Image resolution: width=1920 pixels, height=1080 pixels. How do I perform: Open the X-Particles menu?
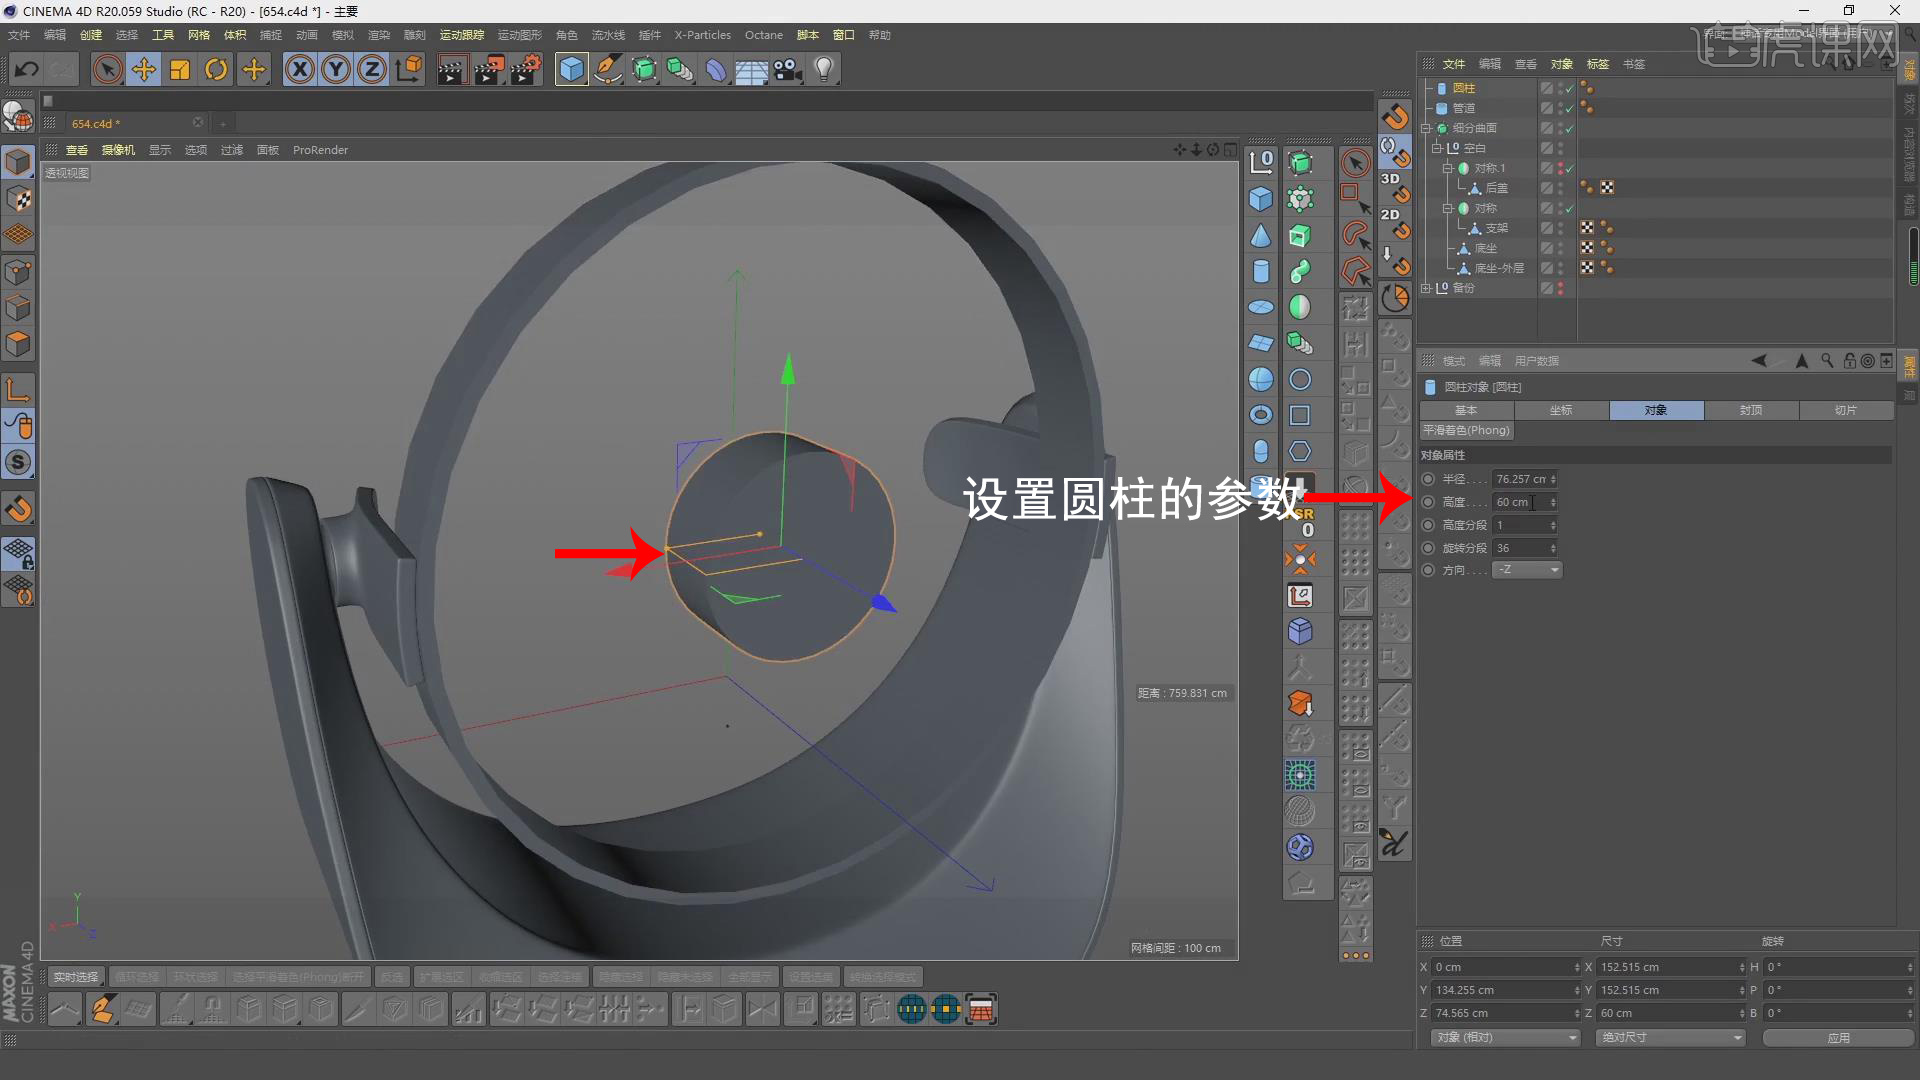(702, 35)
